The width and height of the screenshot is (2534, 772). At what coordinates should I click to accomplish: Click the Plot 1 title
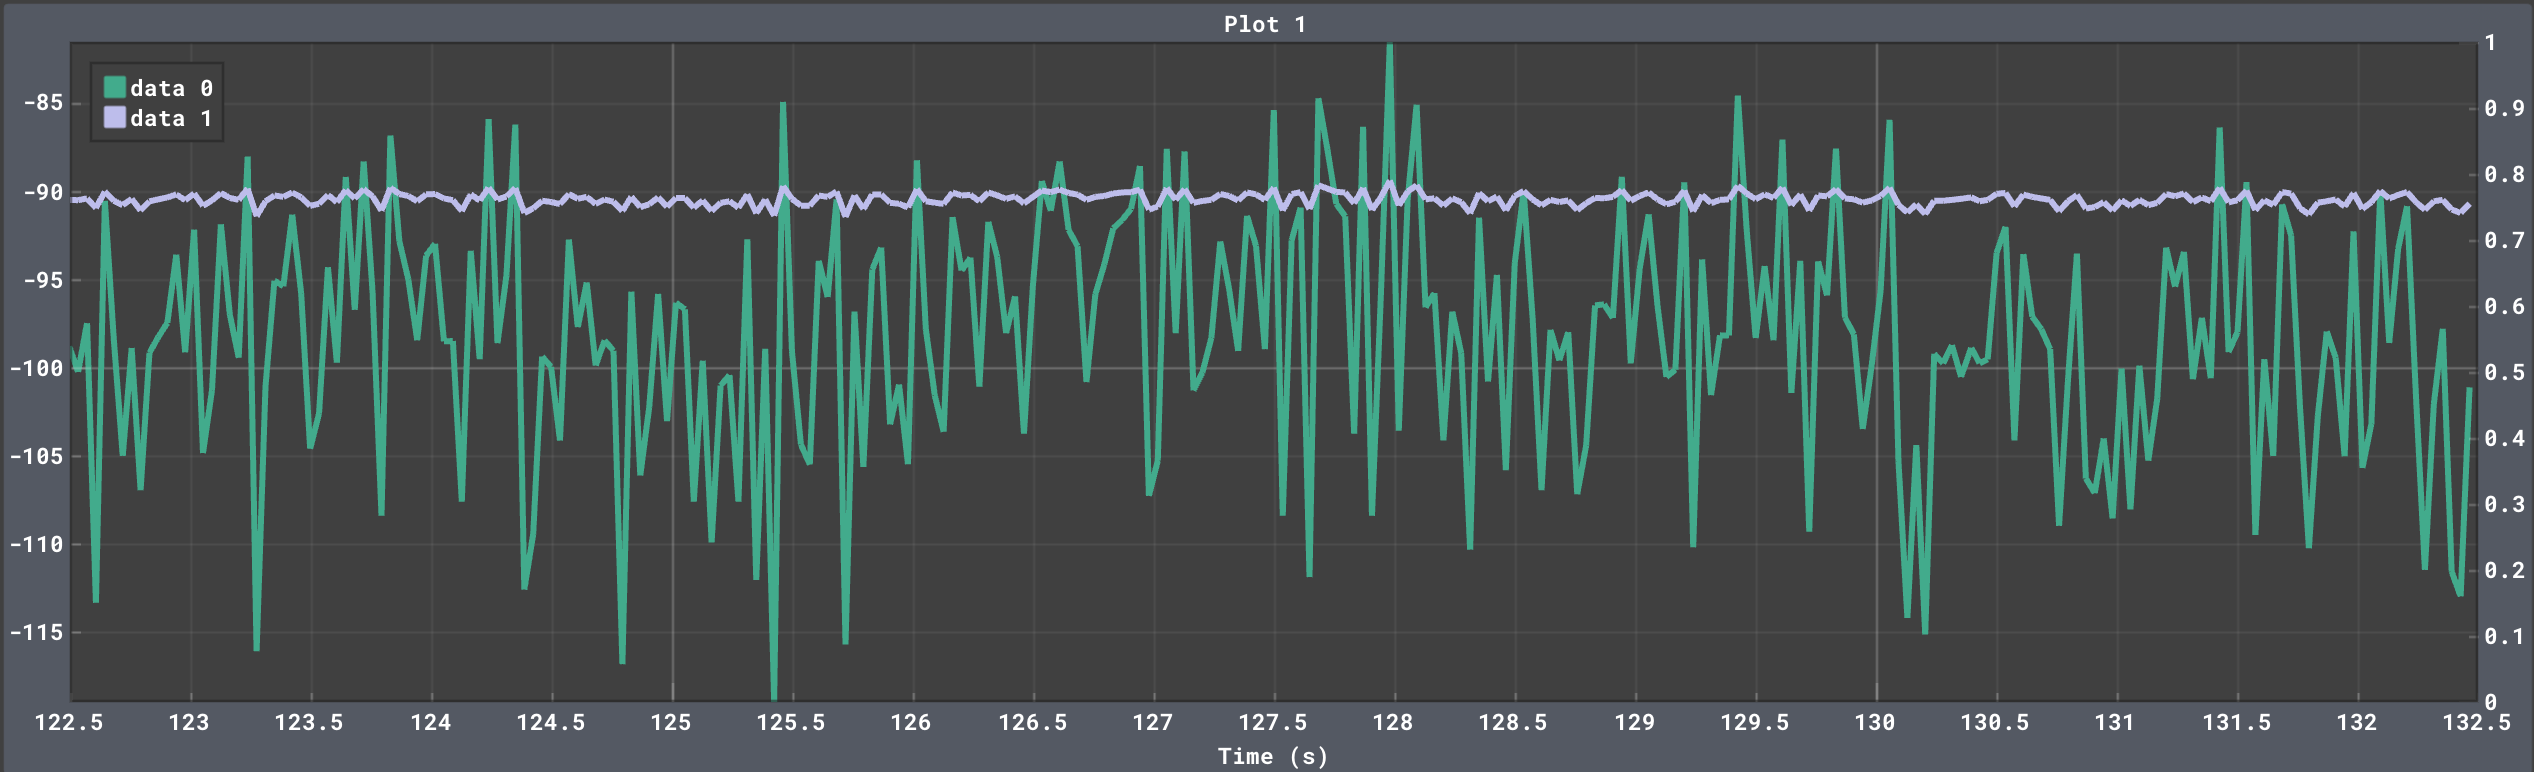point(1265,24)
